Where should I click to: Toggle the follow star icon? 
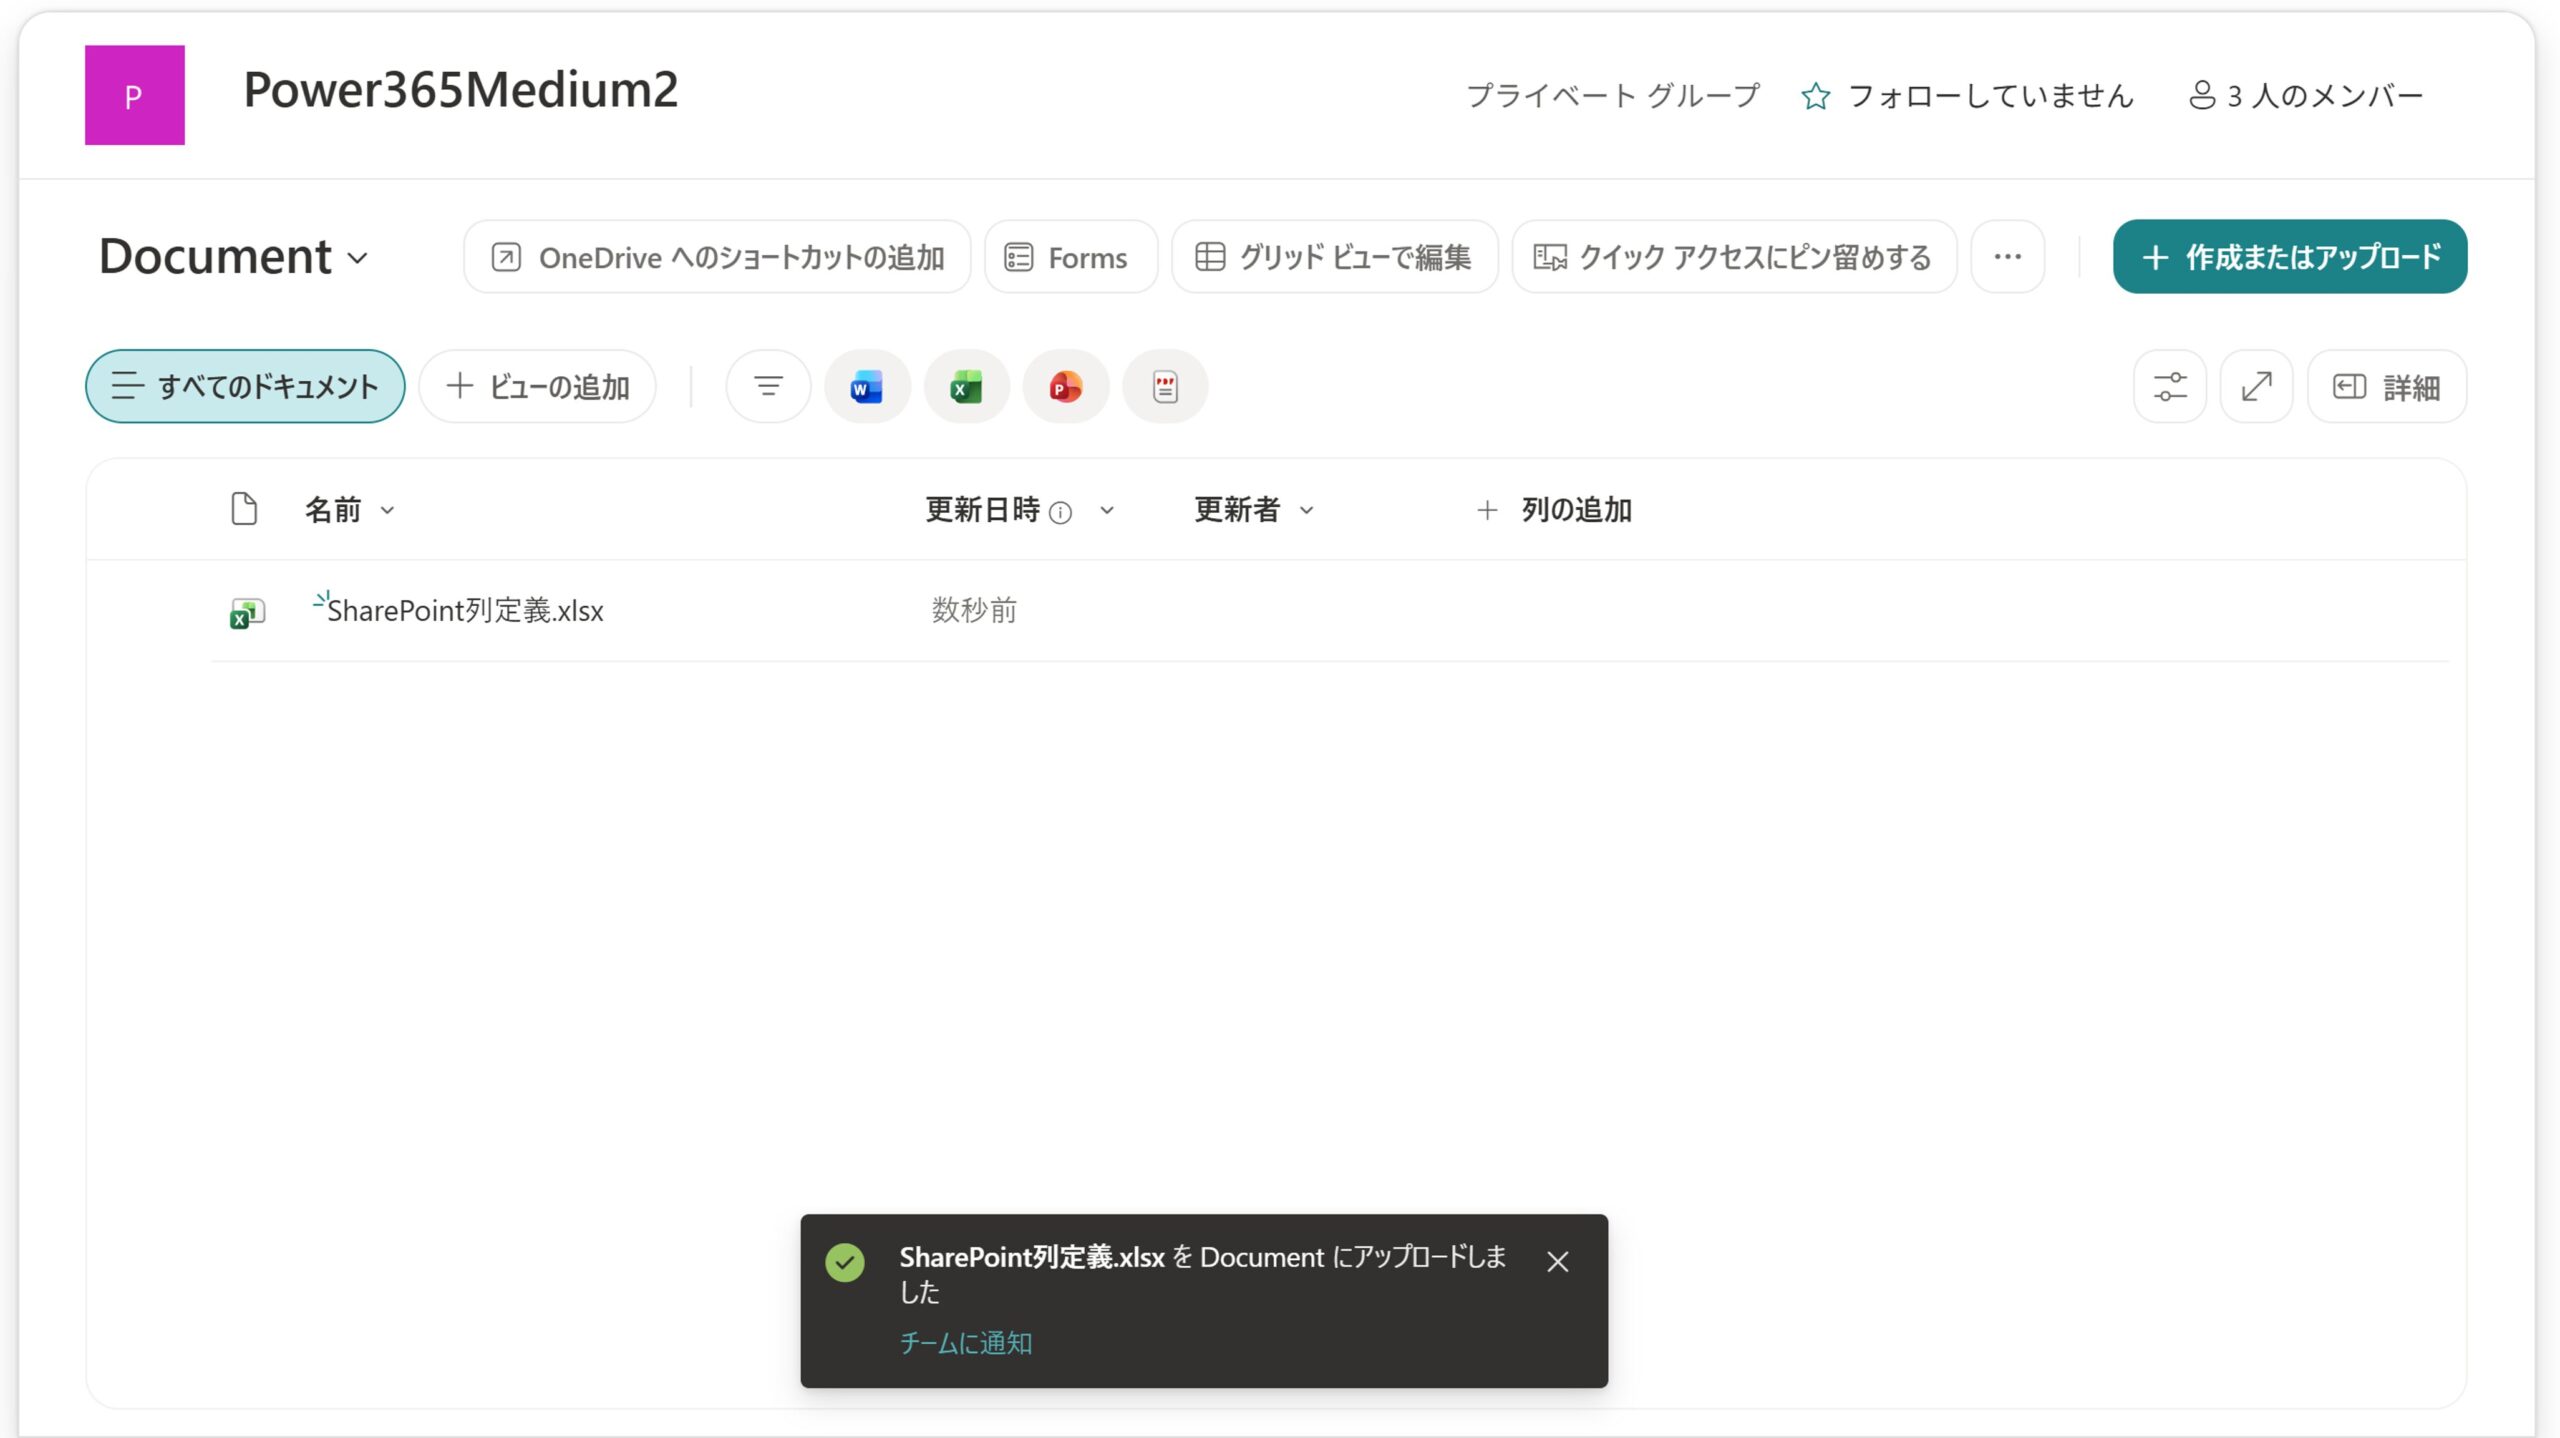1815,96
